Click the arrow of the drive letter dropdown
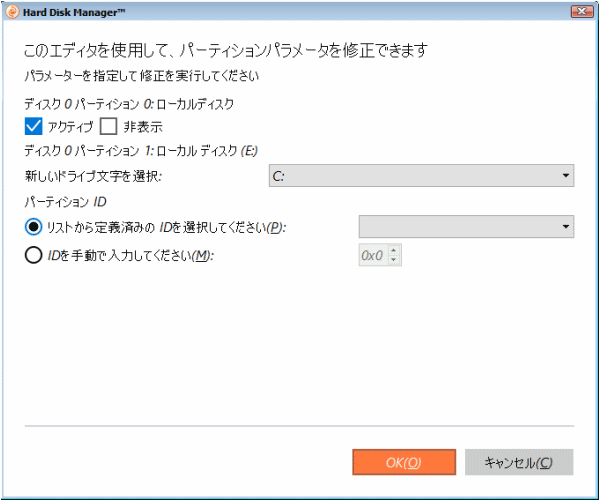The width and height of the screenshot is (600, 500). pyautogui.click(x=566, y=176)
